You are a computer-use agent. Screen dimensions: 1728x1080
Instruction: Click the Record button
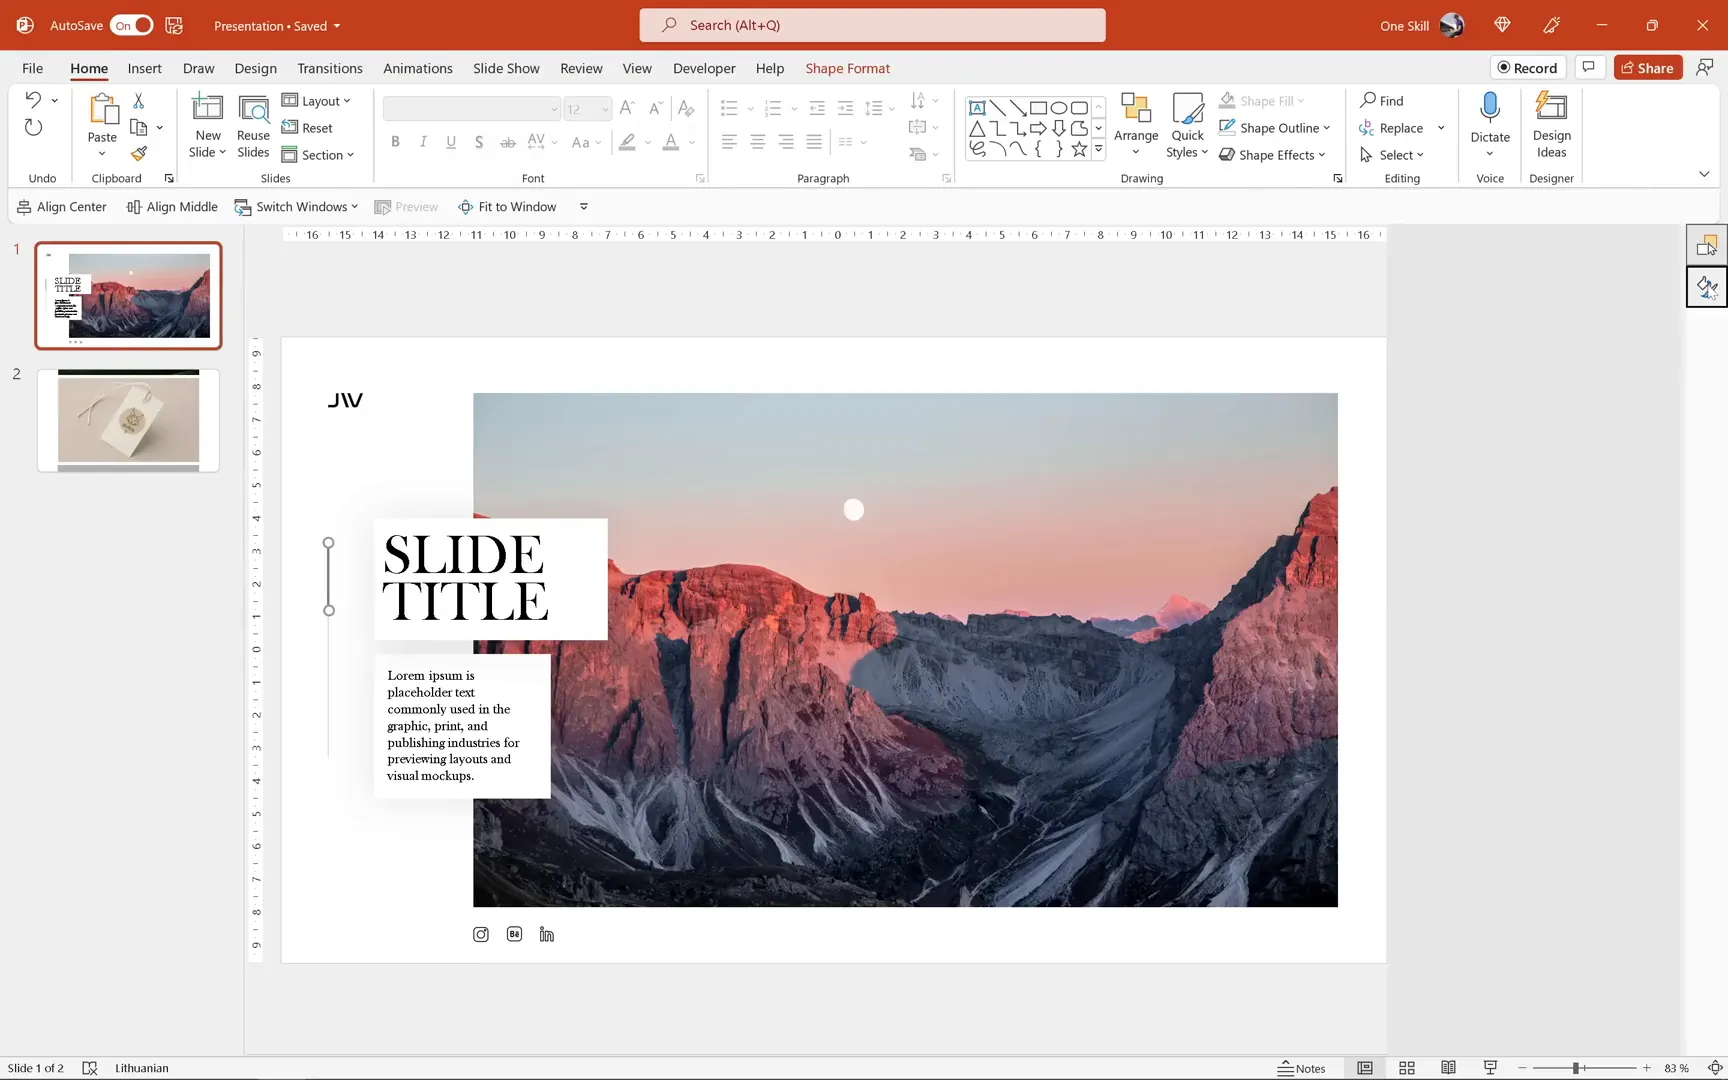pos(1527,67)
